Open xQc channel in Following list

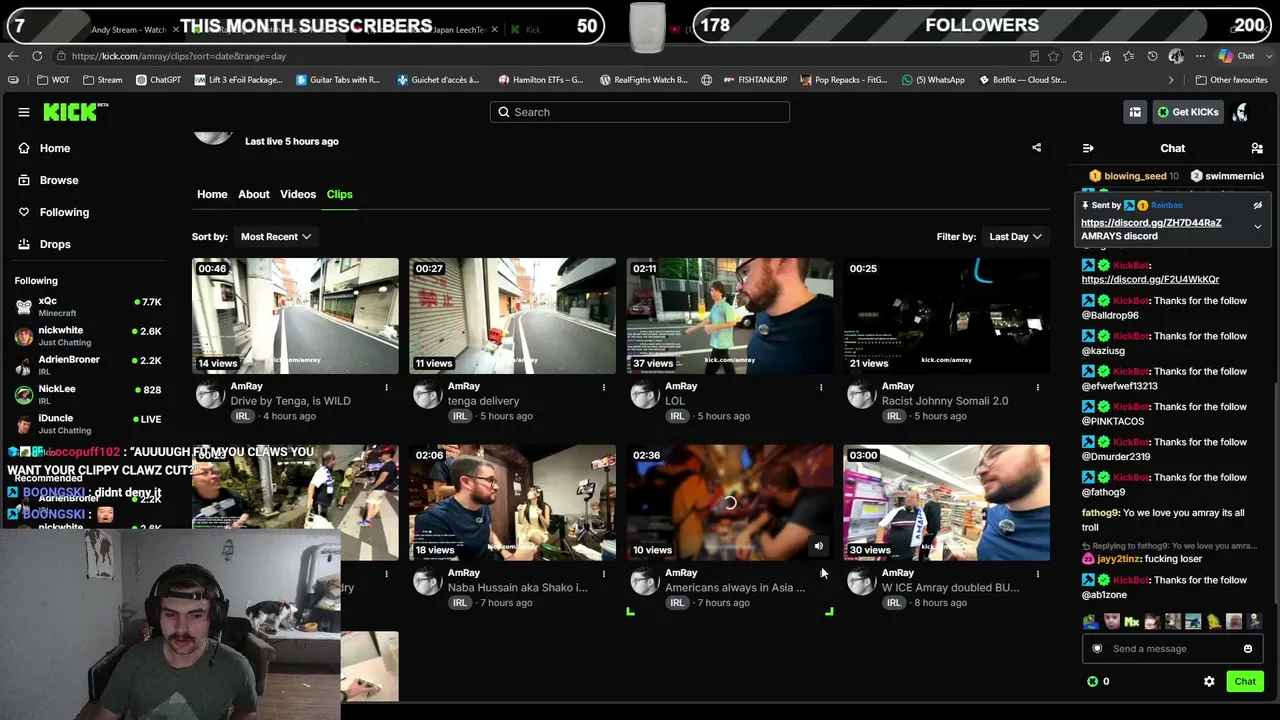88,306
